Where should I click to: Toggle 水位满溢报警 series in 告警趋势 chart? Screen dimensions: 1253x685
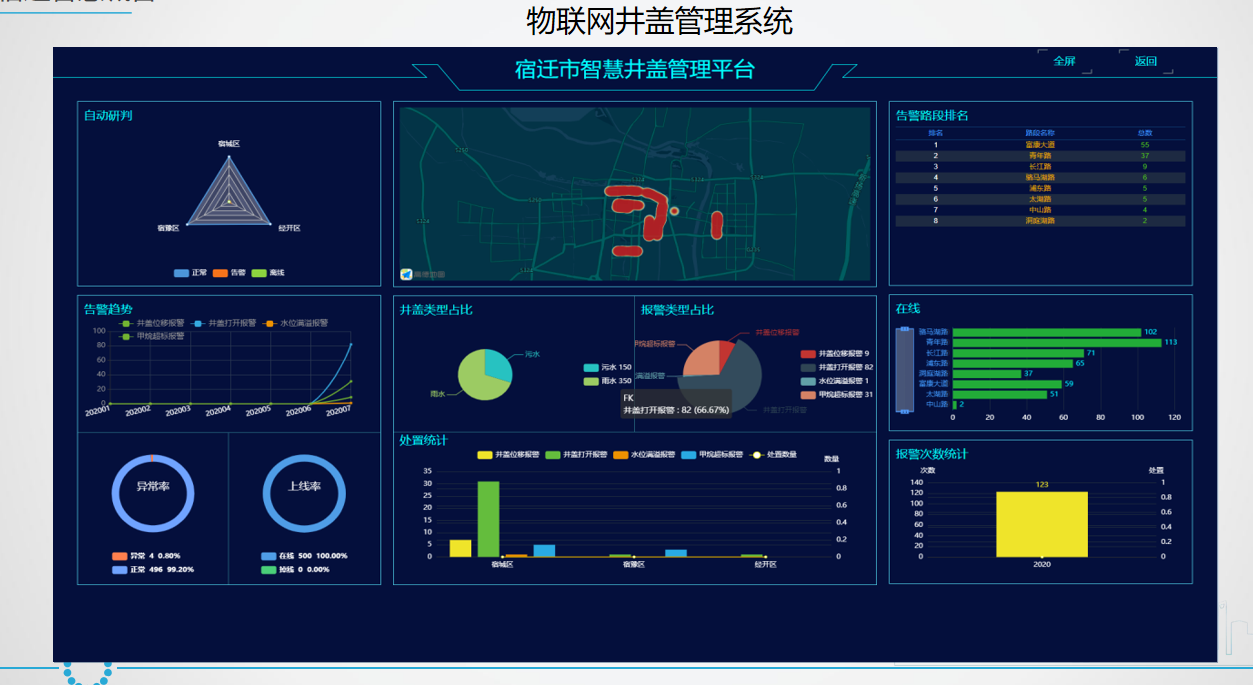pyautogui.click(x=298, y=323)
